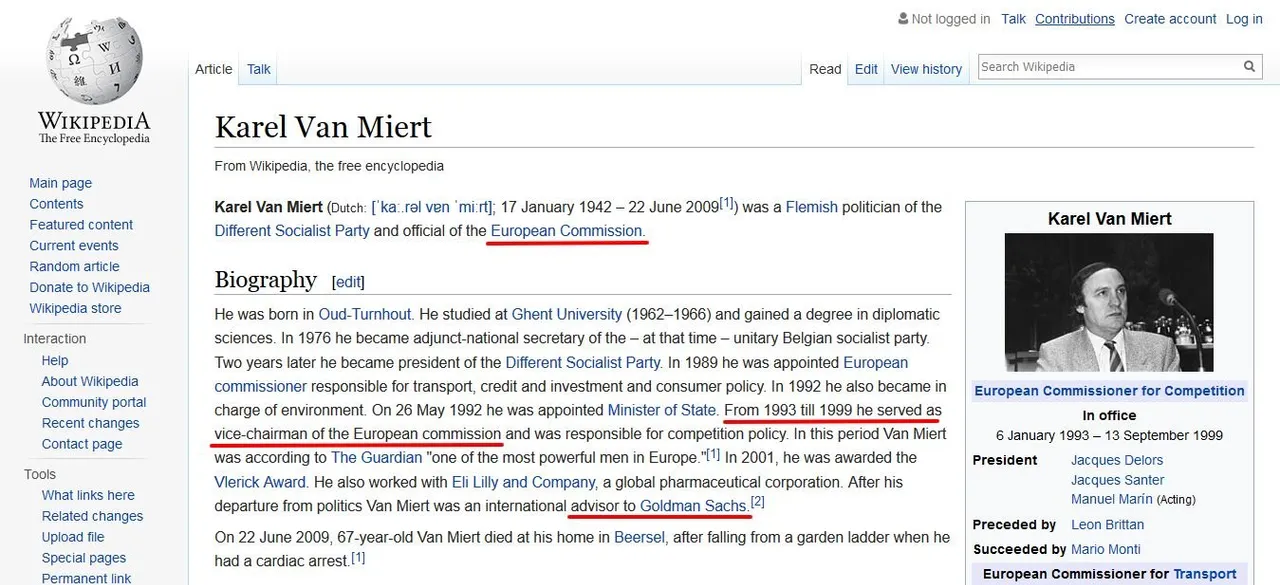The height and width of the screenshot is (585, 1280).
Task: Open the Jacques Delors link
Action: pos(1117,460)
